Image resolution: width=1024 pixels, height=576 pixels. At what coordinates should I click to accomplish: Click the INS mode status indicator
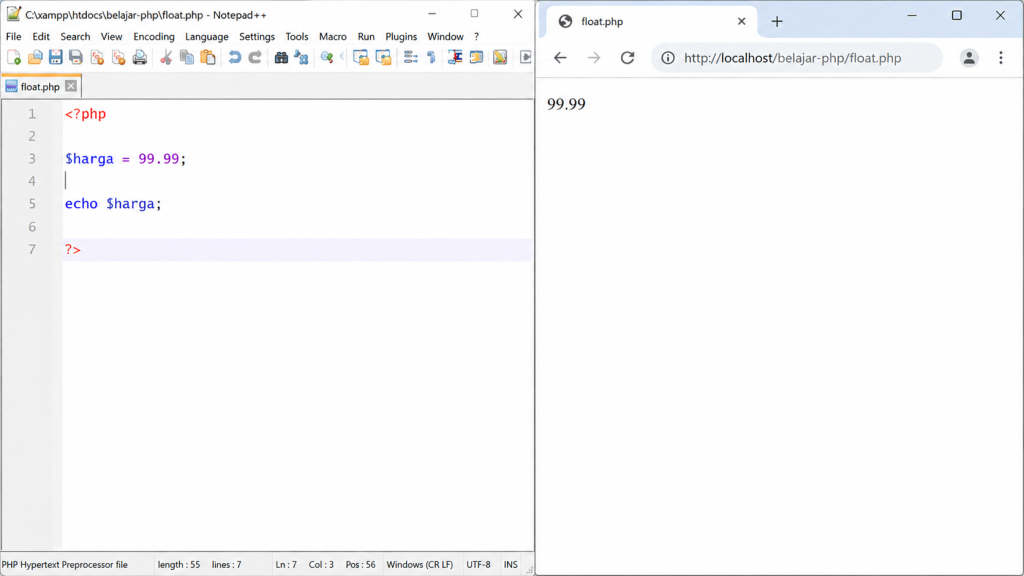pos(510,564)
